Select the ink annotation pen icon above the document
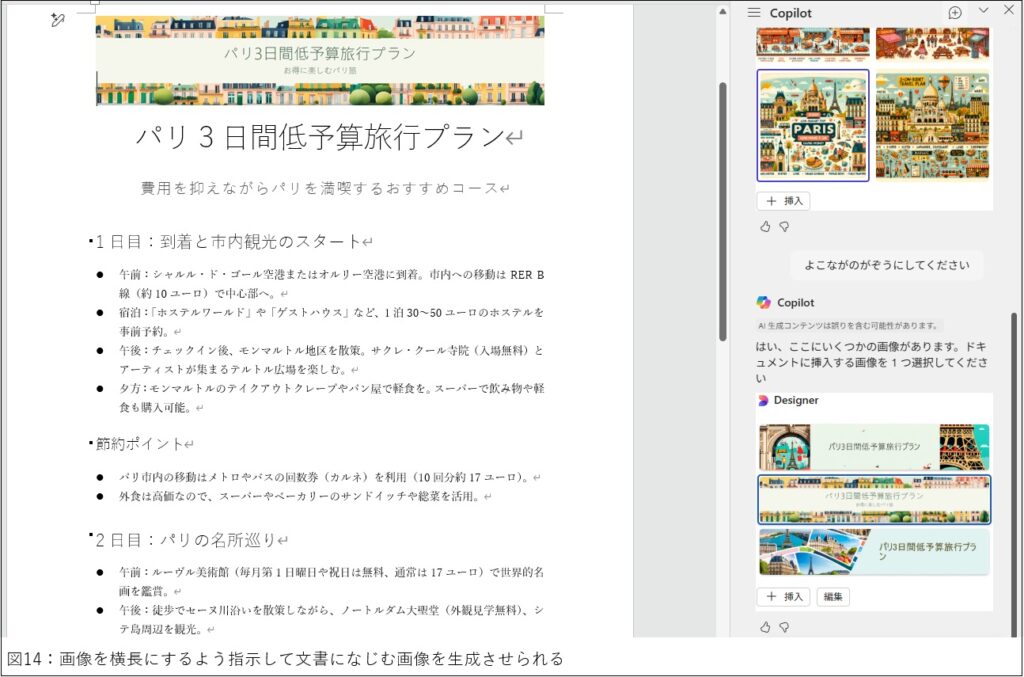 [55, 18]
